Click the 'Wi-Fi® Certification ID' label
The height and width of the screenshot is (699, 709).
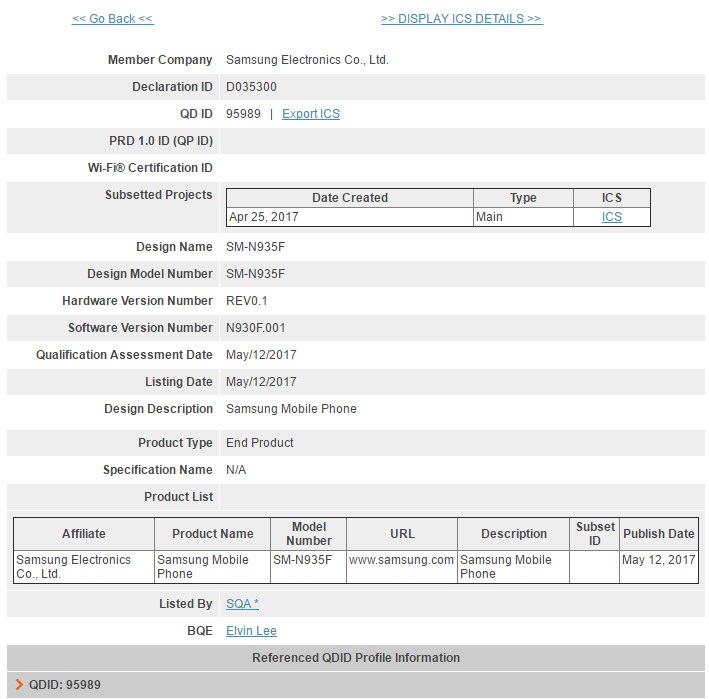click(x=150, y=168)
